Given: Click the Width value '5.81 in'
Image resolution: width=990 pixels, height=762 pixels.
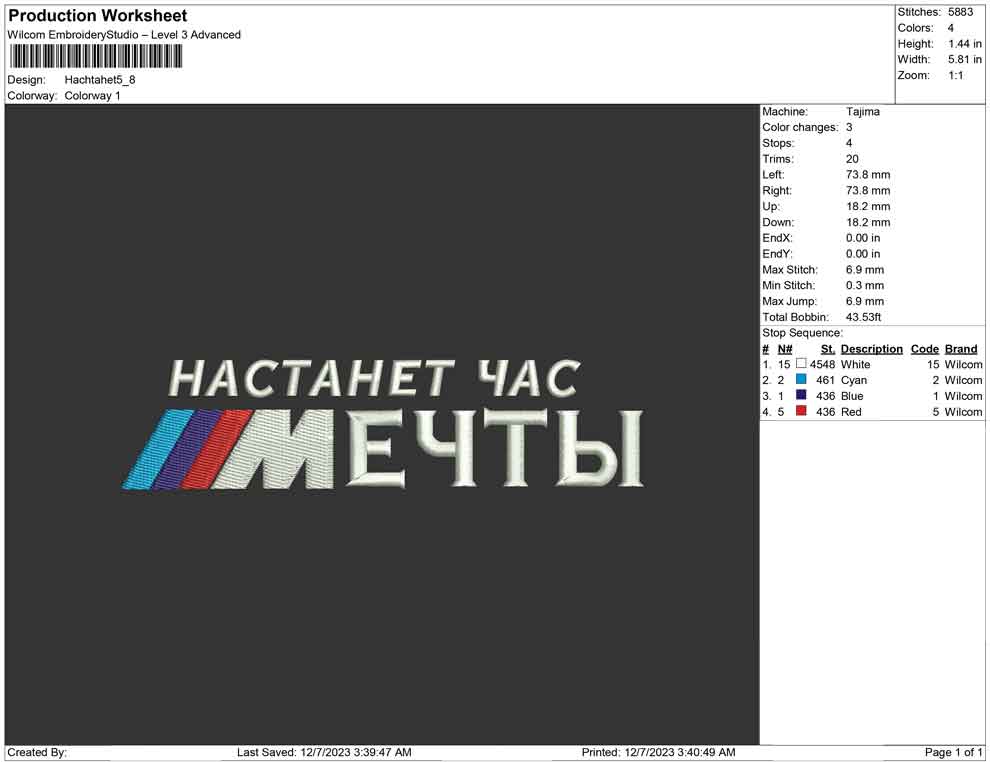Looking at the screenshot, I should coord(965,59).
